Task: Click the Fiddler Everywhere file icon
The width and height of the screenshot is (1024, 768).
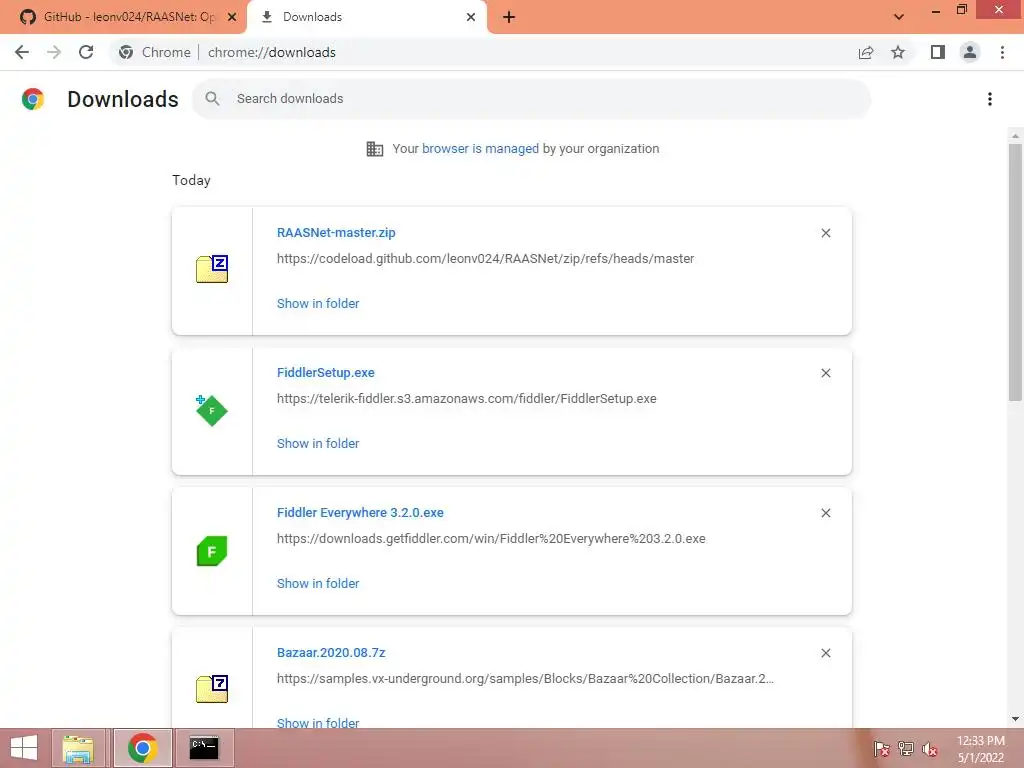Action: [212, 551]
